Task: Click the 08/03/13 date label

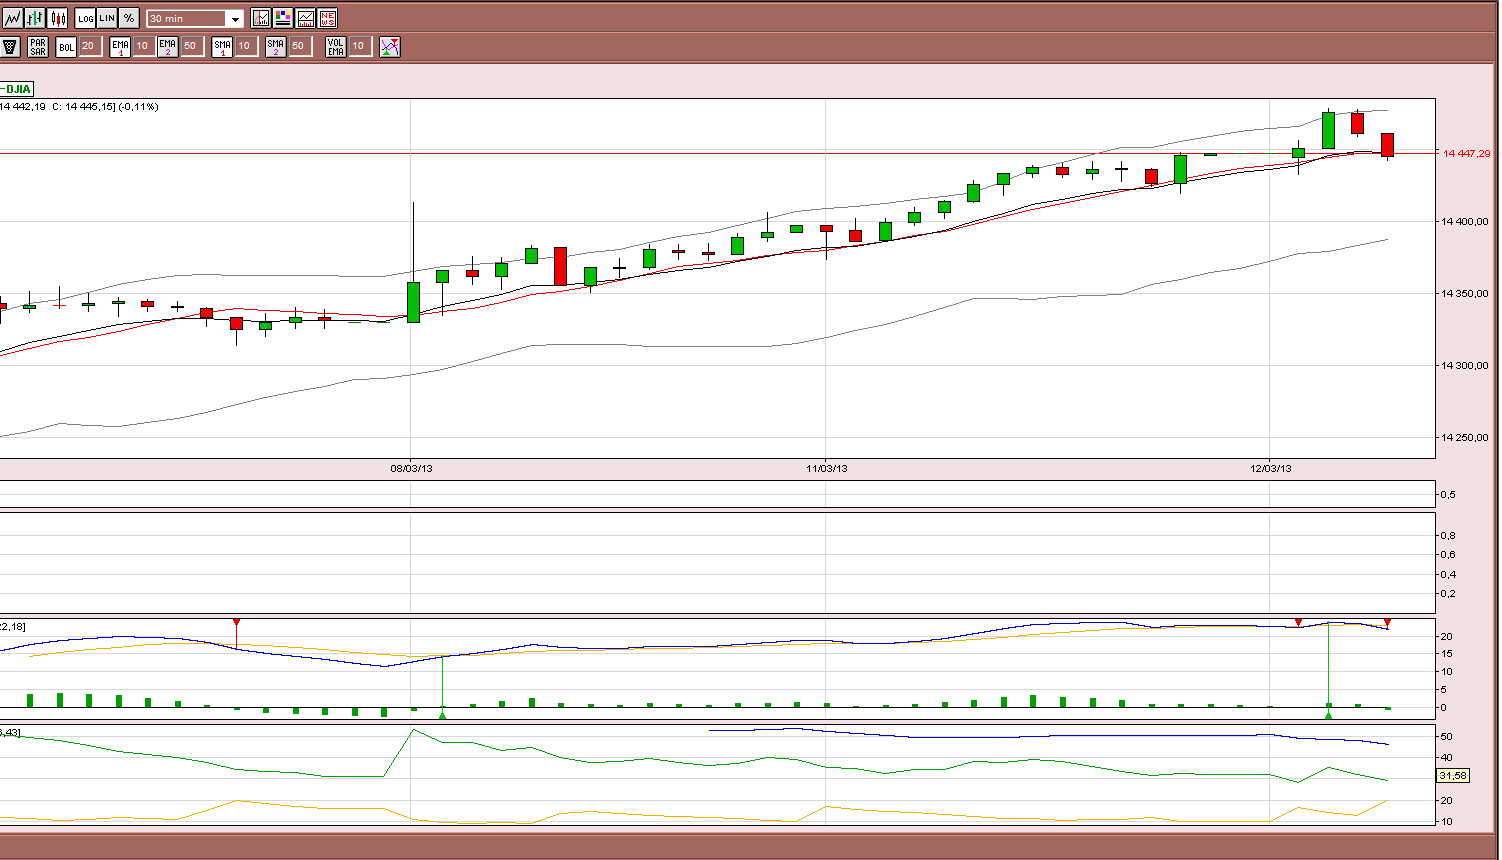Action: (x=411, y=468)
